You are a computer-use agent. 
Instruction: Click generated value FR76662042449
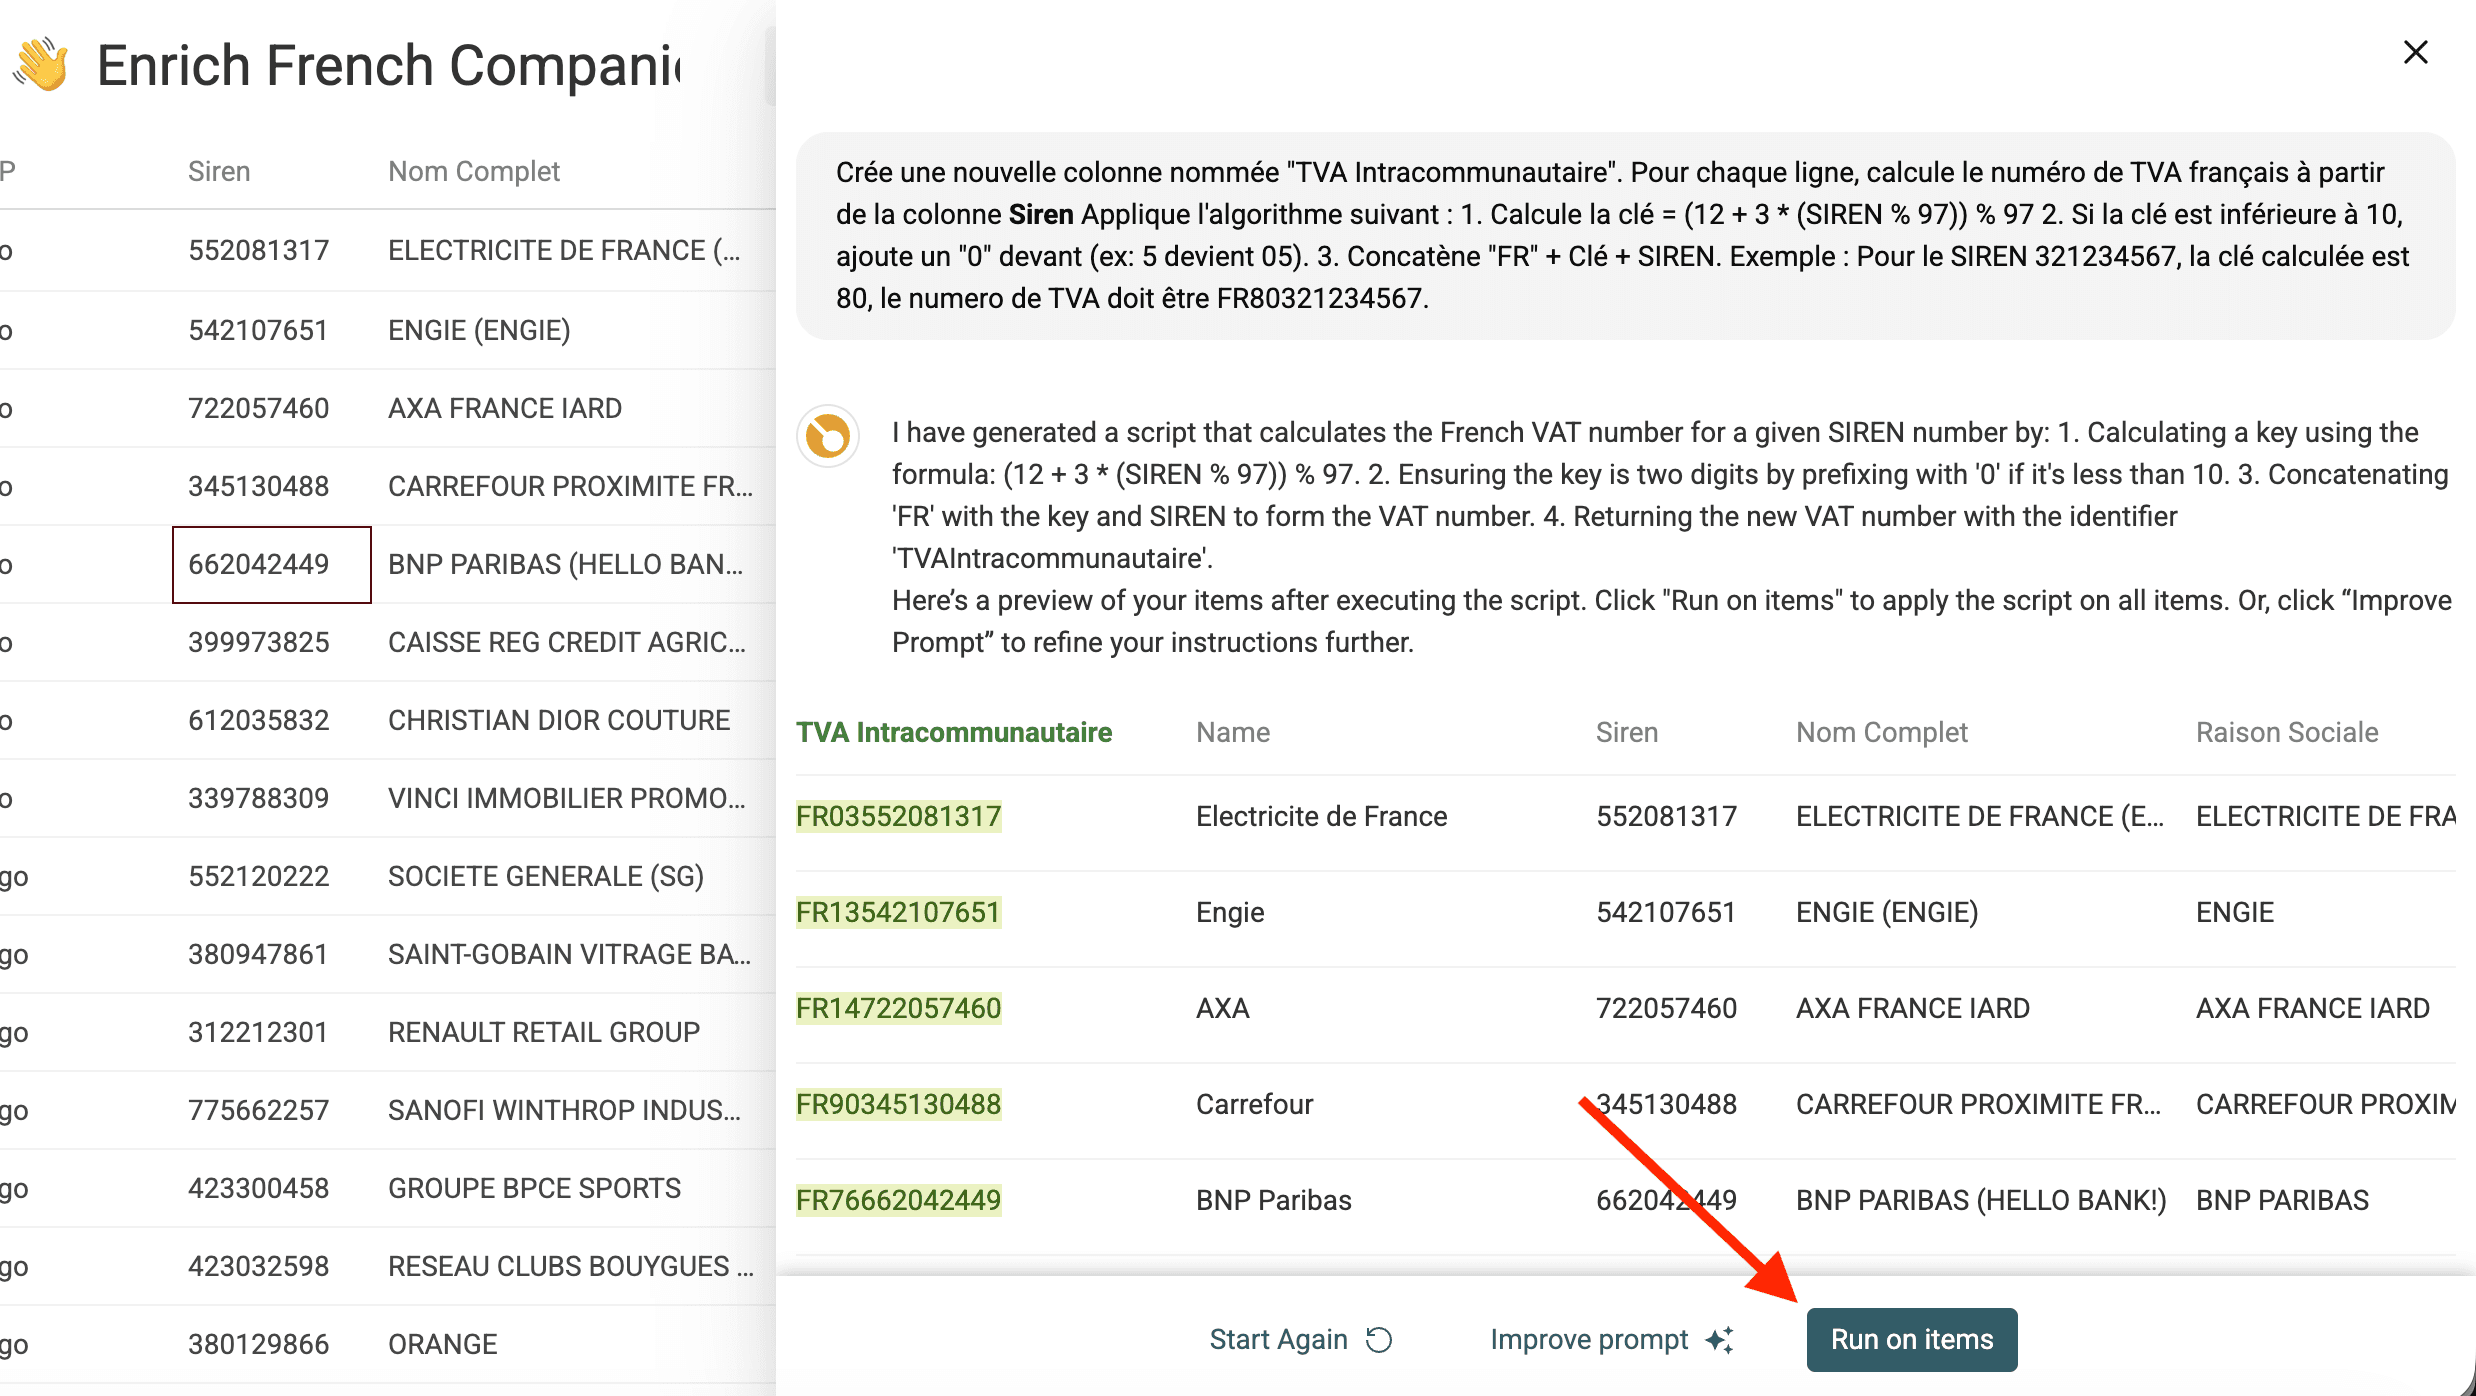[x=898, y=1200]
